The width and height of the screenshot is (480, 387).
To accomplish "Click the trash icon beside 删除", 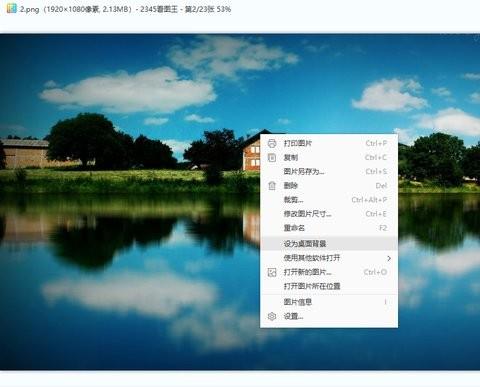I will pyautogui.click(x=272, y=185).
